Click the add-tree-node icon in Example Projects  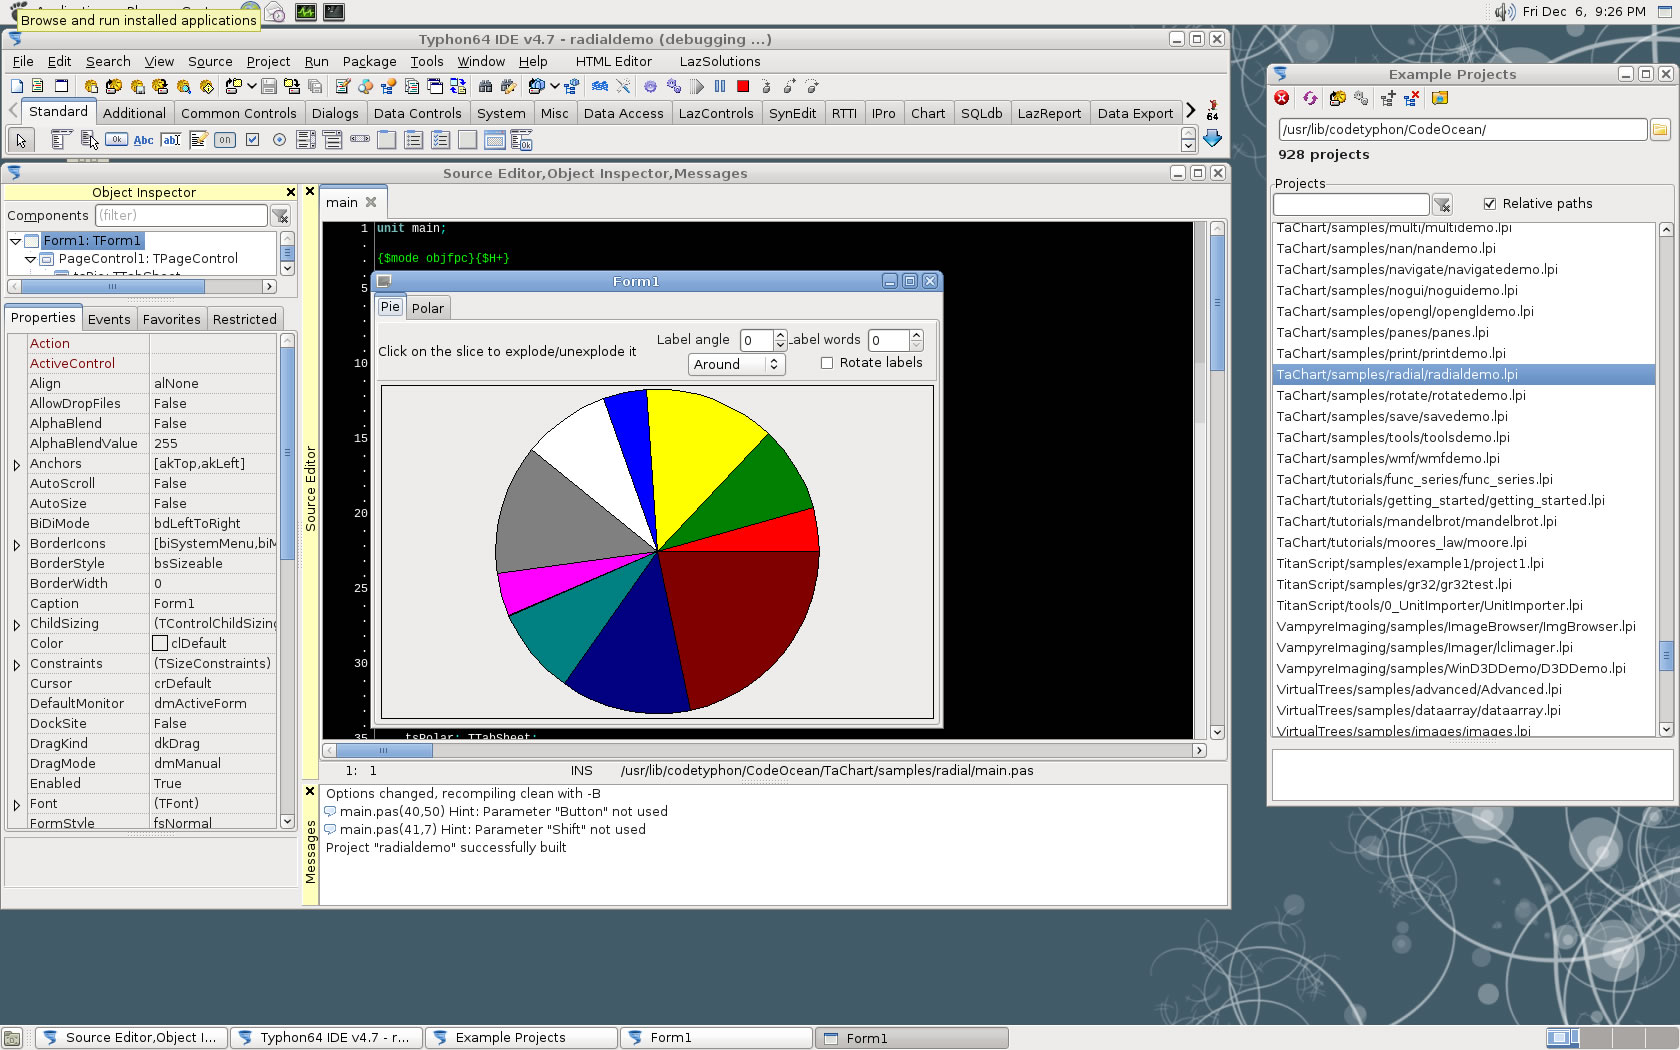pos(1388,98)
